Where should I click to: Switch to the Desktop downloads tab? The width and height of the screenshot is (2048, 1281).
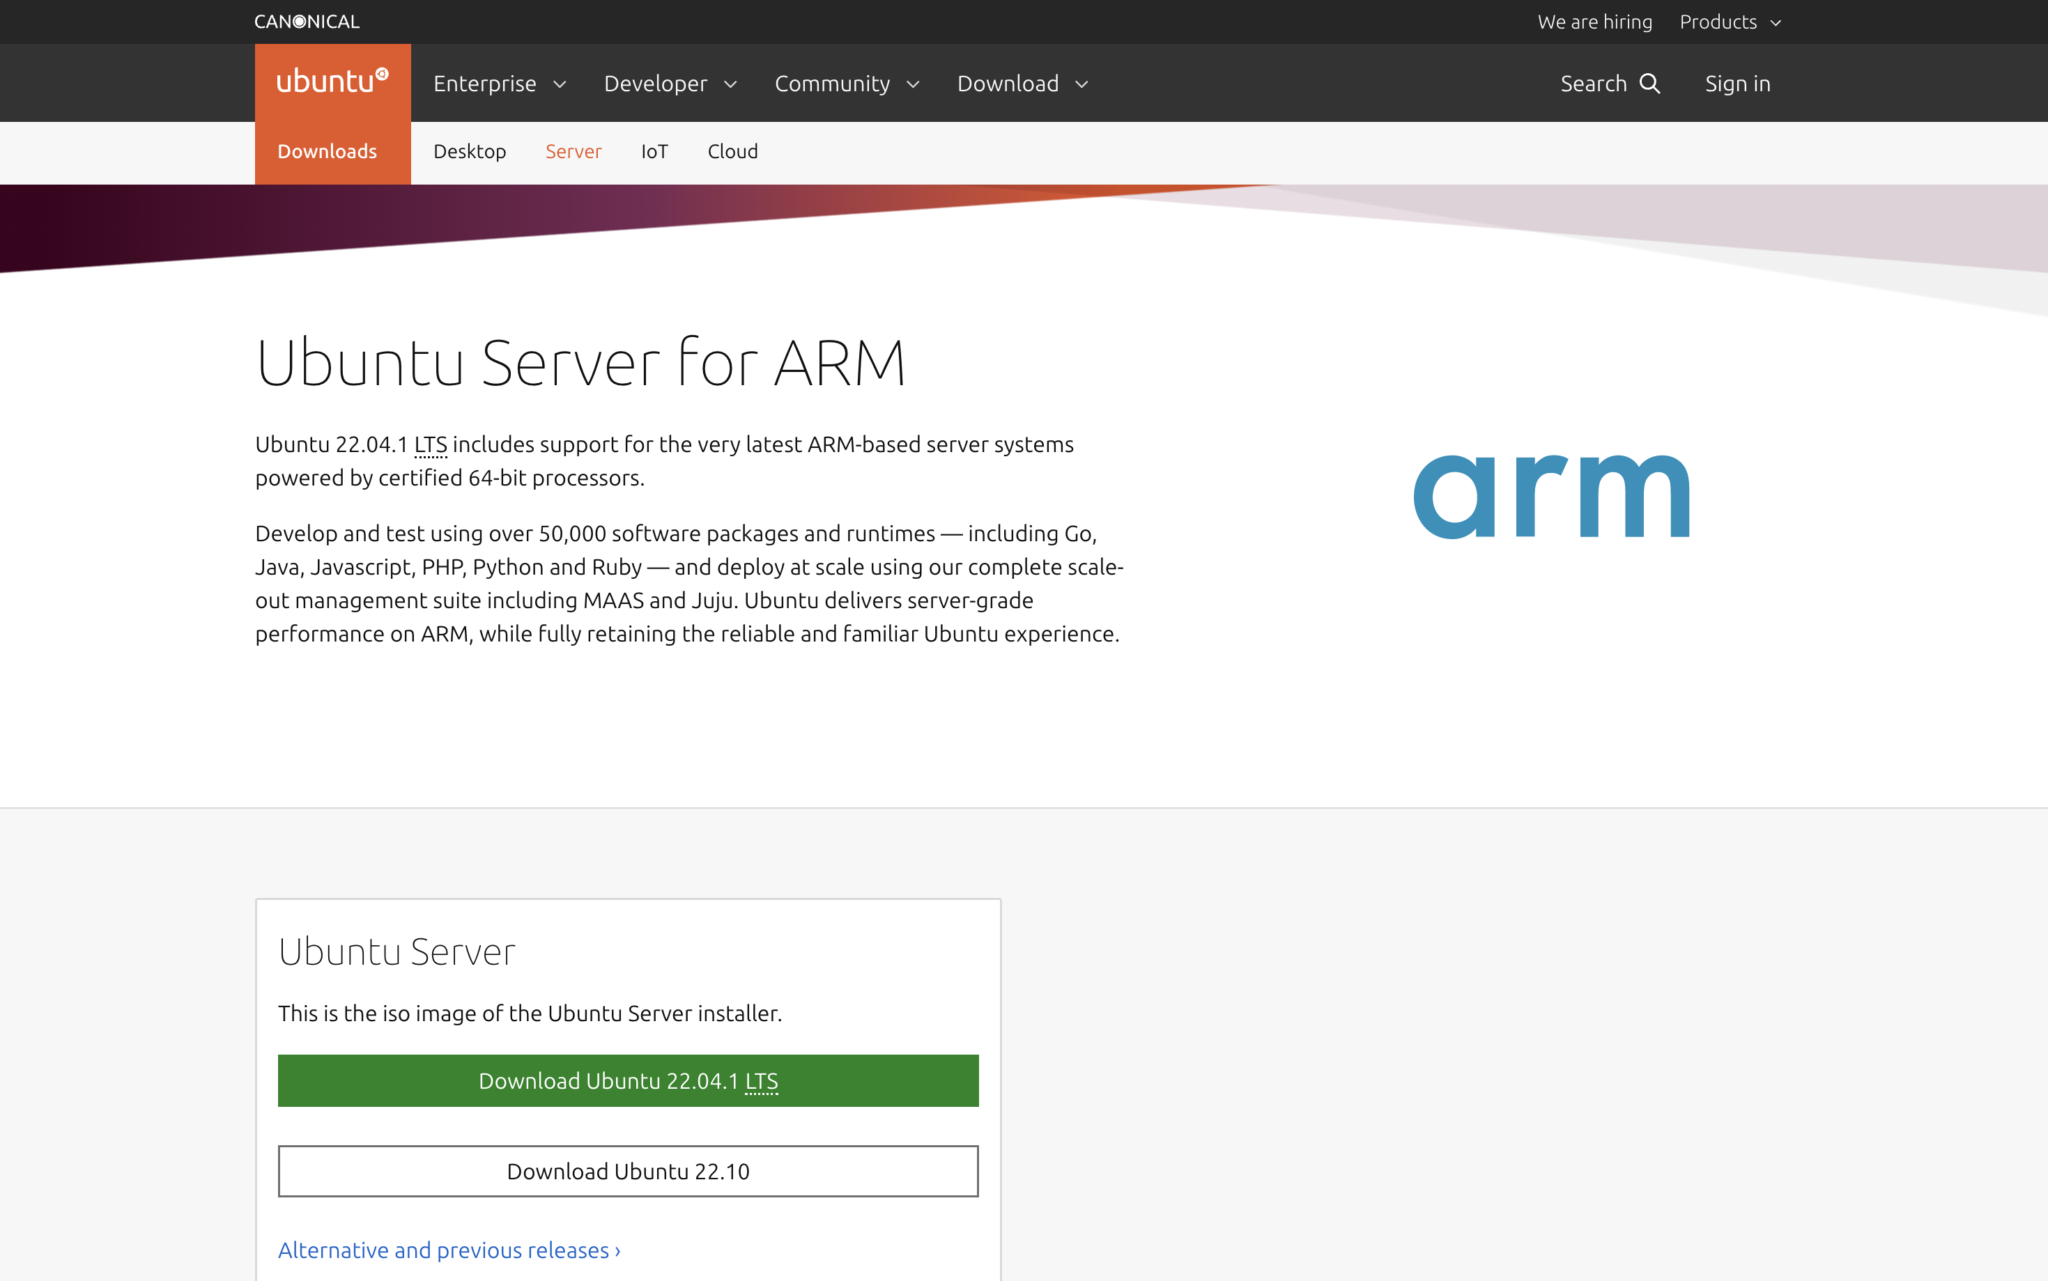coord(469,152)
